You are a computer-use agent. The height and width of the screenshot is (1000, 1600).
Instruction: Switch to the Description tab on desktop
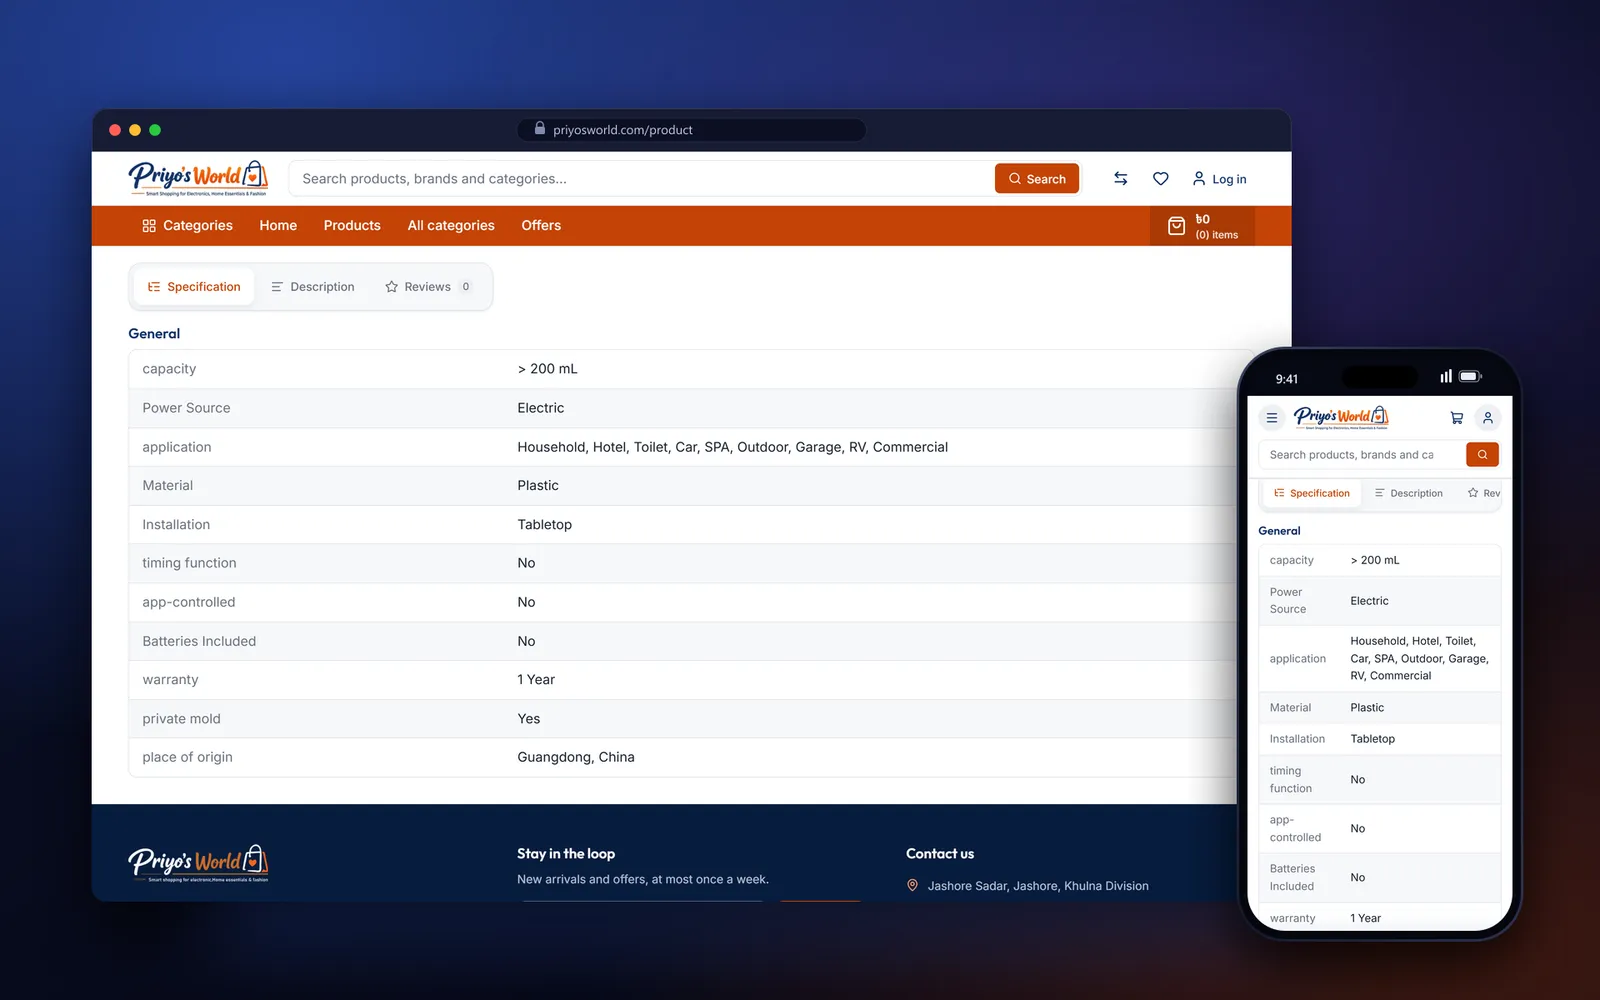[x=313, y=287]
